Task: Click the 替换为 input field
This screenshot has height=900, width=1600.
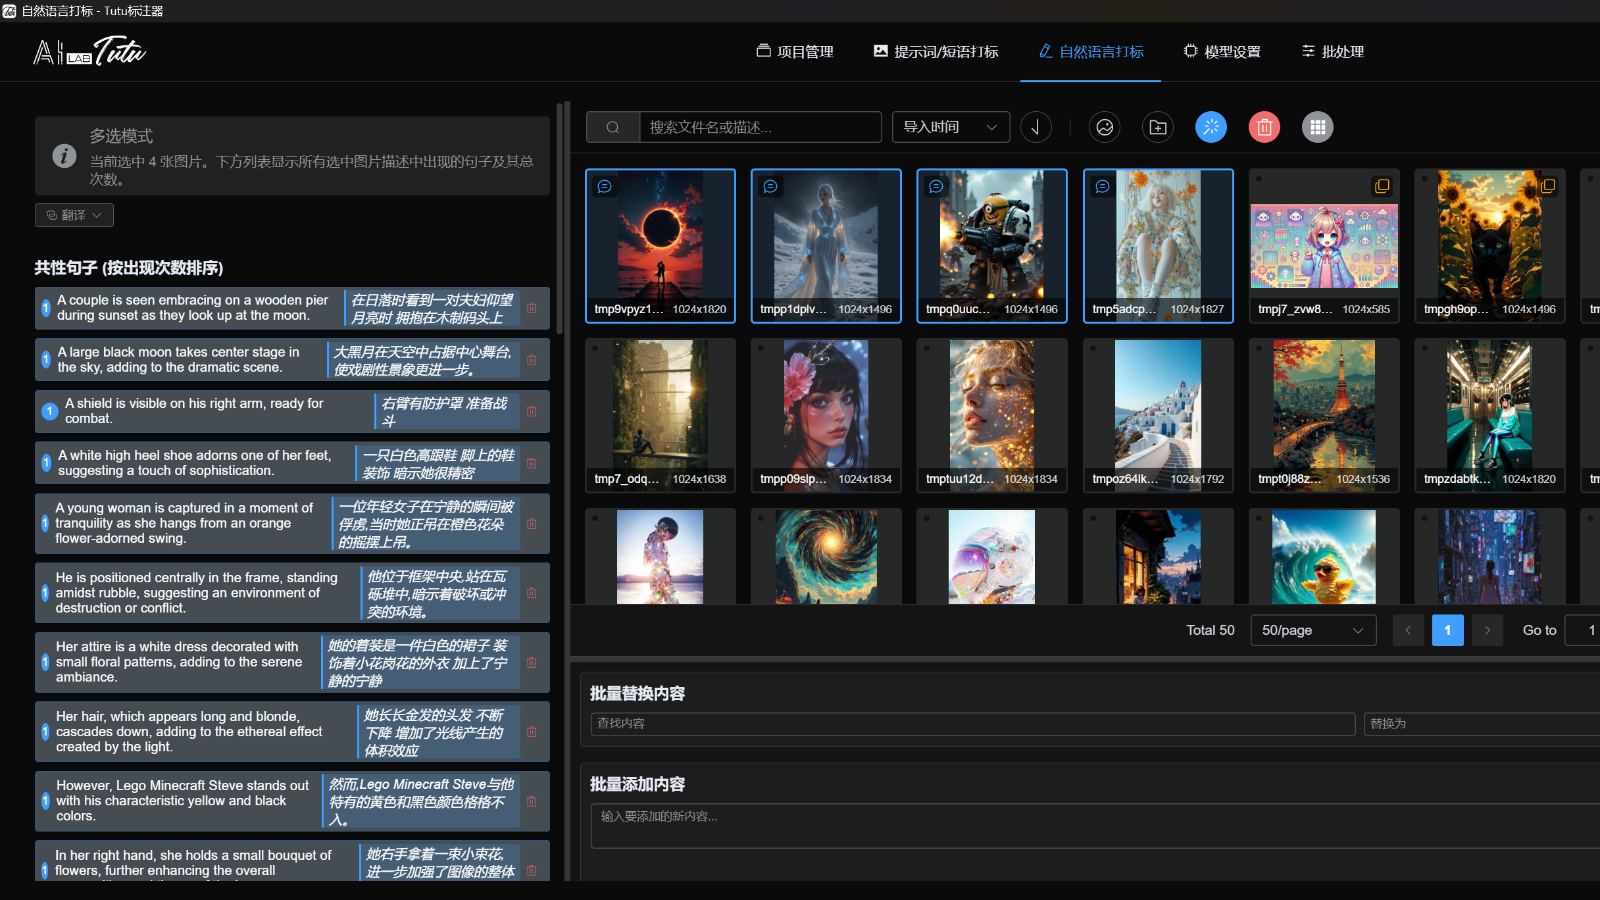Action: [1482, 724]
